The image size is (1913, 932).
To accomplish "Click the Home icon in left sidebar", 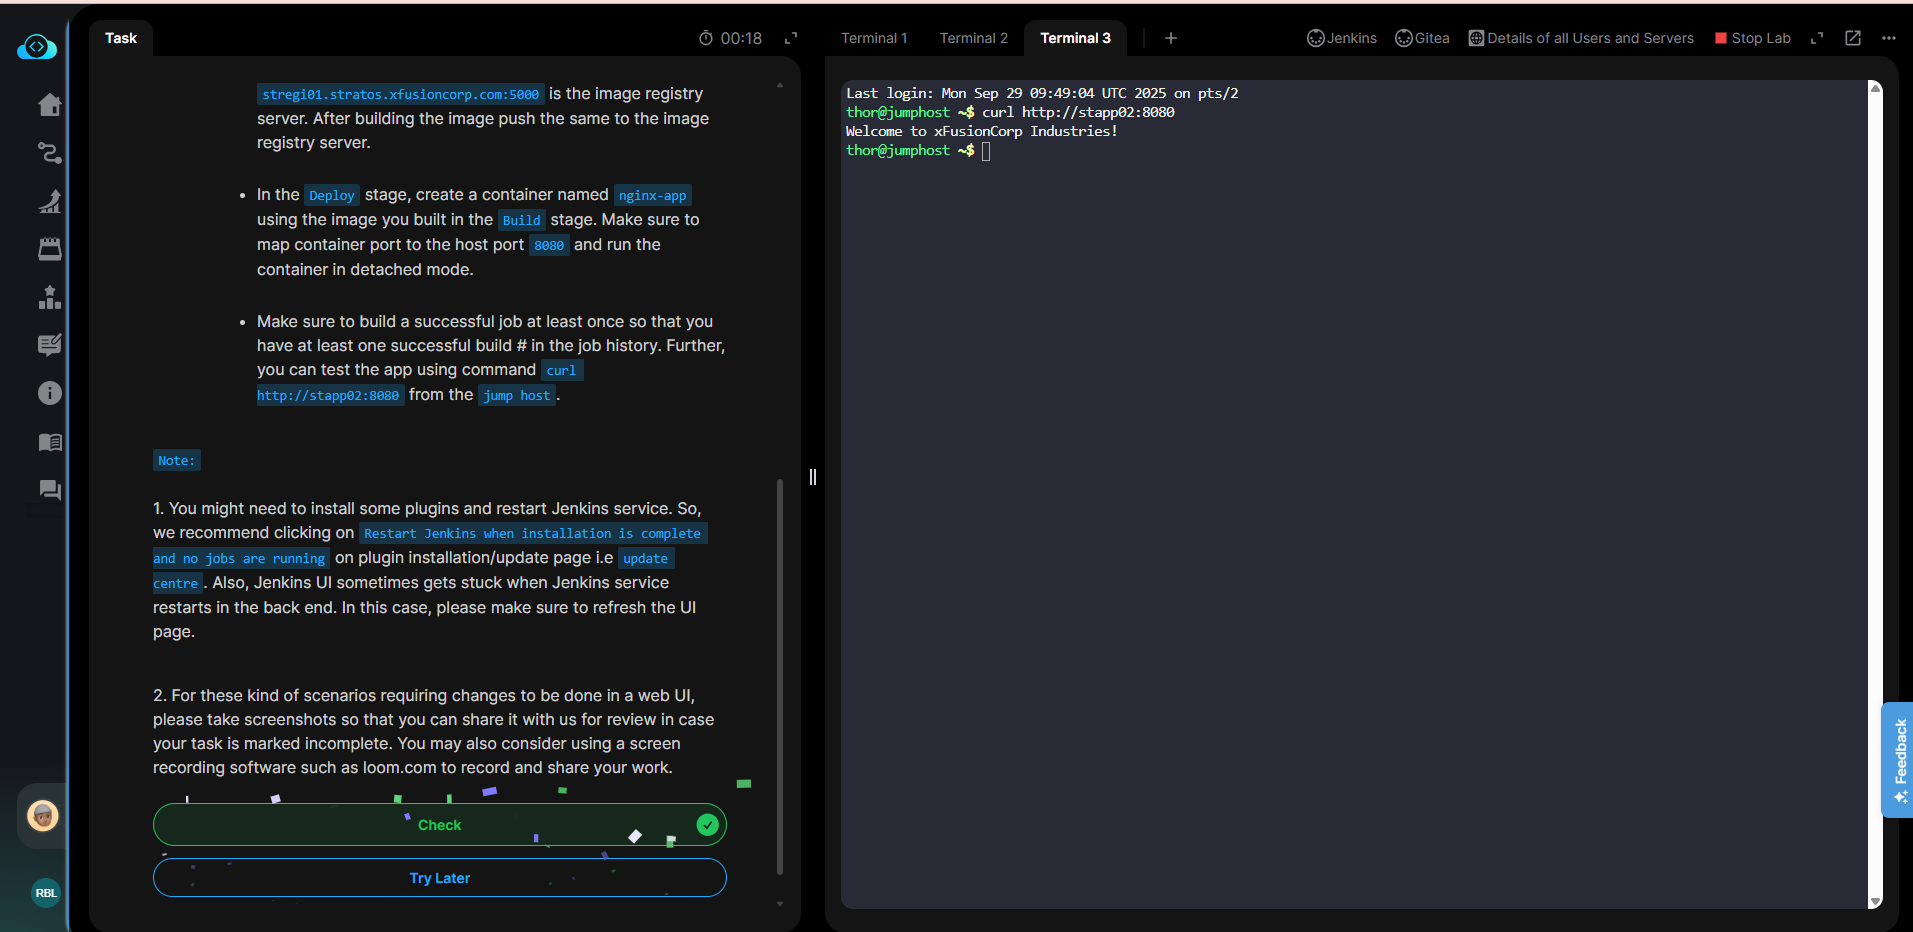I will click(49, 105).
